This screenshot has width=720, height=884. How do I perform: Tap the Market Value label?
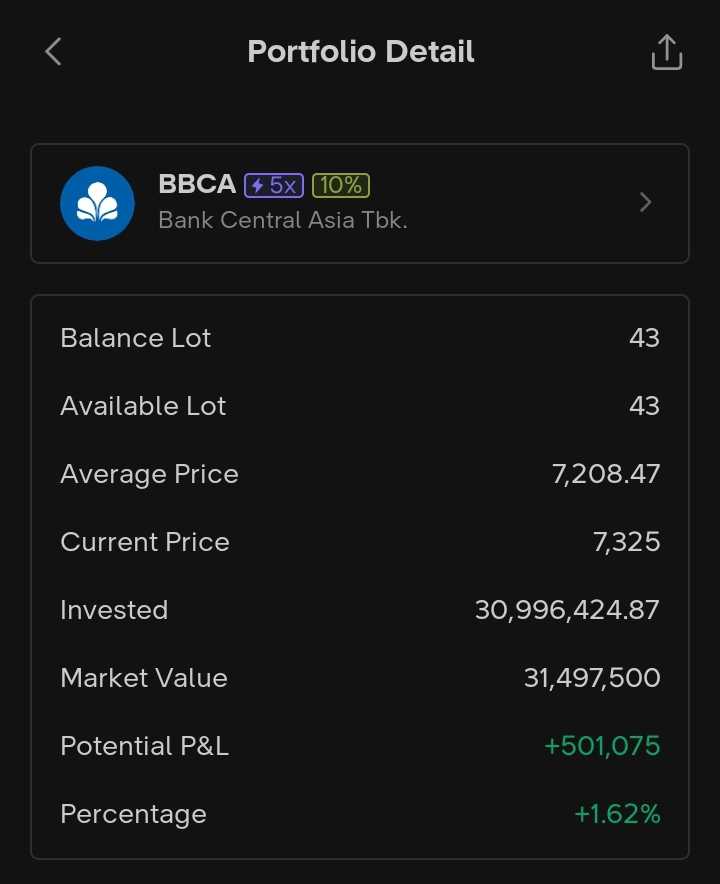(x=144, y=678)
